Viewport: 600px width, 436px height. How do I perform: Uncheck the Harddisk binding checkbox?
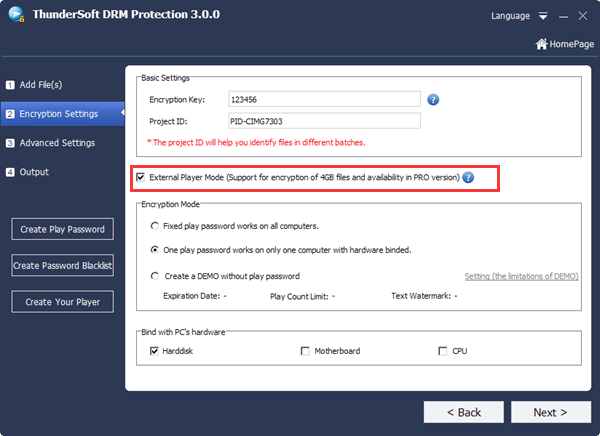(154, 351)
